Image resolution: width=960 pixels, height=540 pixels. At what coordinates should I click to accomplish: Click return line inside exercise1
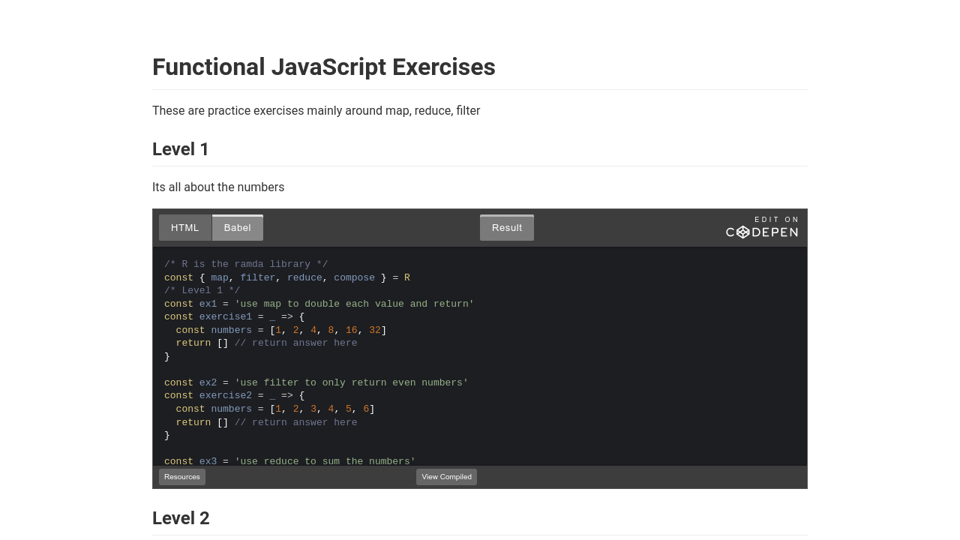coord(266,343)
